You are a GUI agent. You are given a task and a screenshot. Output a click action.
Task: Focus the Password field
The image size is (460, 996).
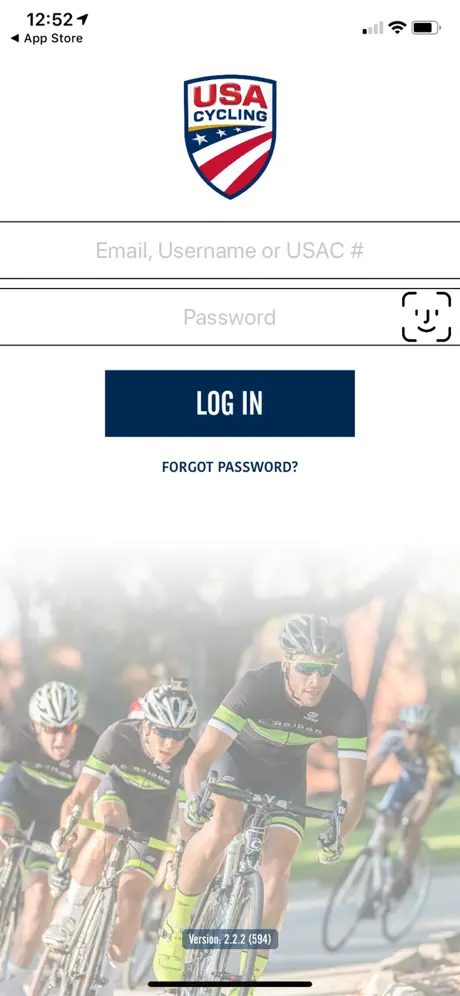(x=230, y=317)
